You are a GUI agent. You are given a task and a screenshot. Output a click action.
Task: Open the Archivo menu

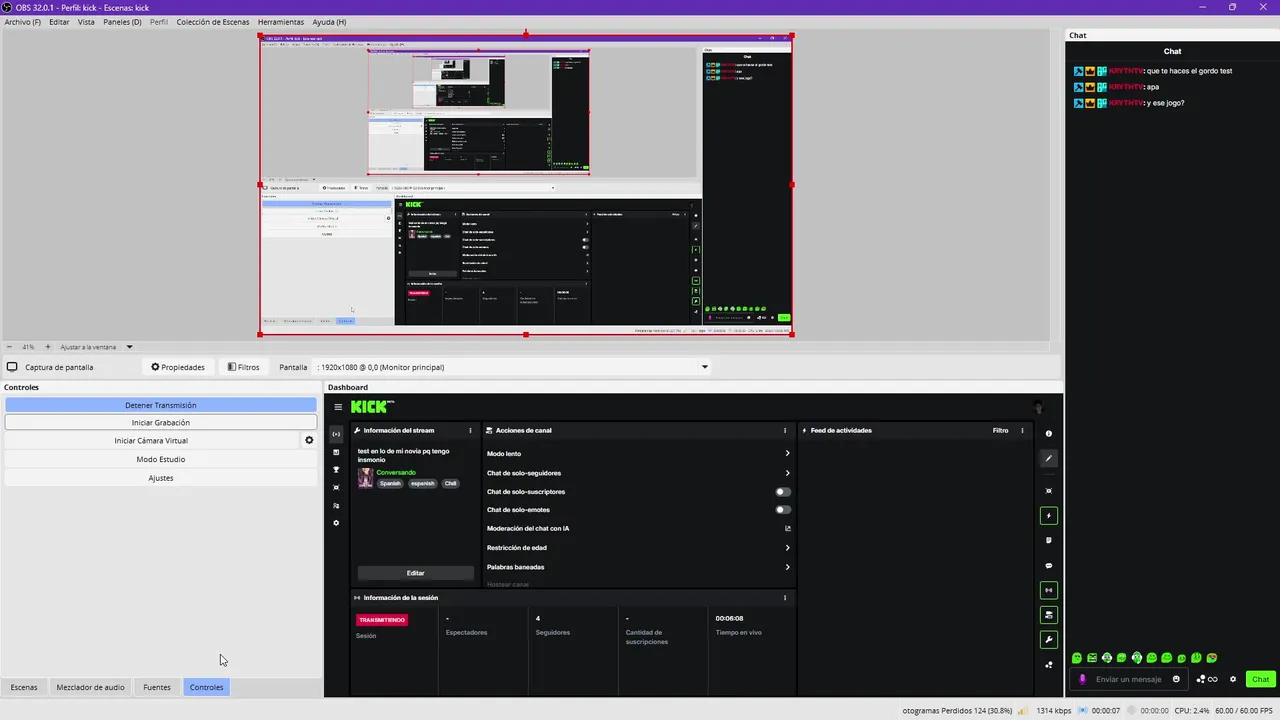(23, 22)
